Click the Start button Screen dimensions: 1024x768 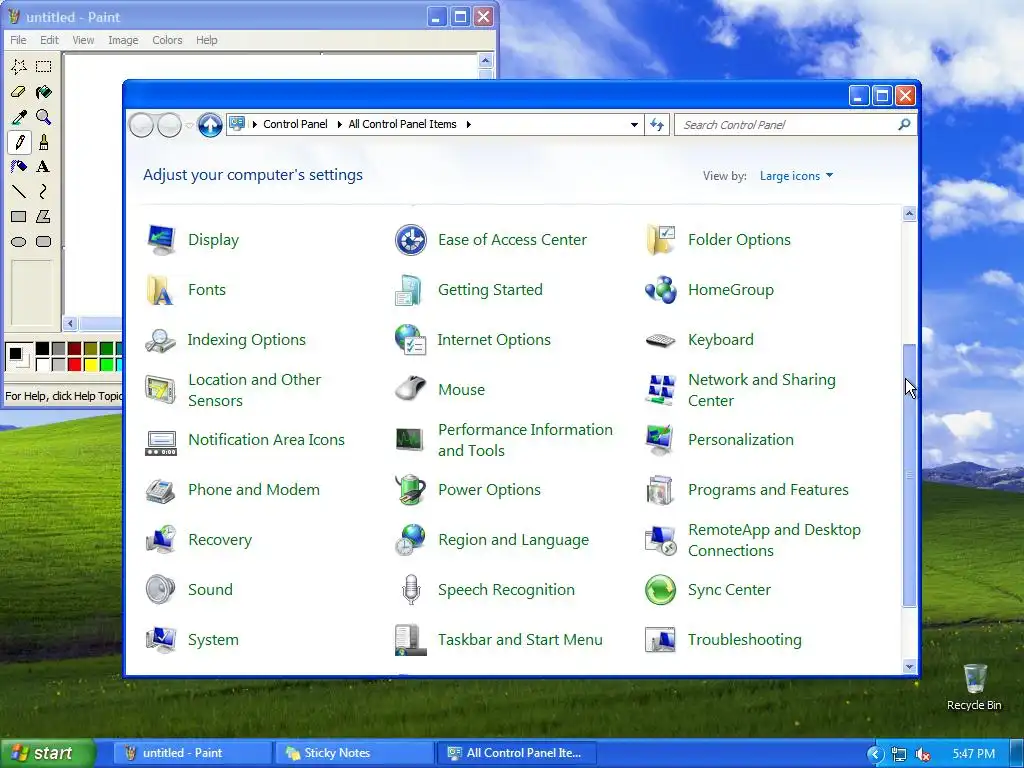point(48,753)
